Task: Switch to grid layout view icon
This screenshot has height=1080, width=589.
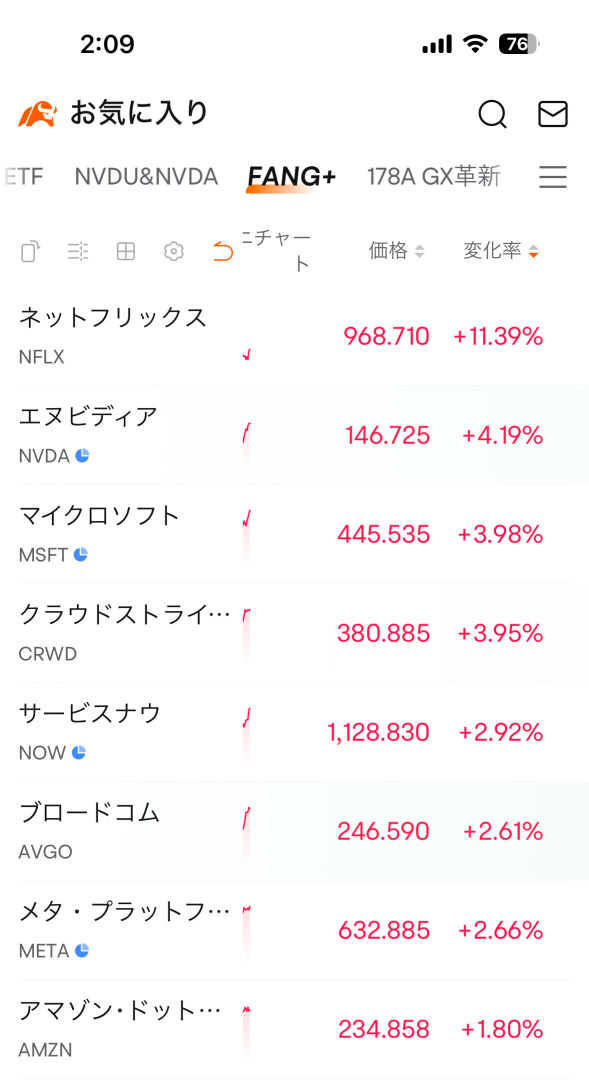Action: click(x=125, y=252)
